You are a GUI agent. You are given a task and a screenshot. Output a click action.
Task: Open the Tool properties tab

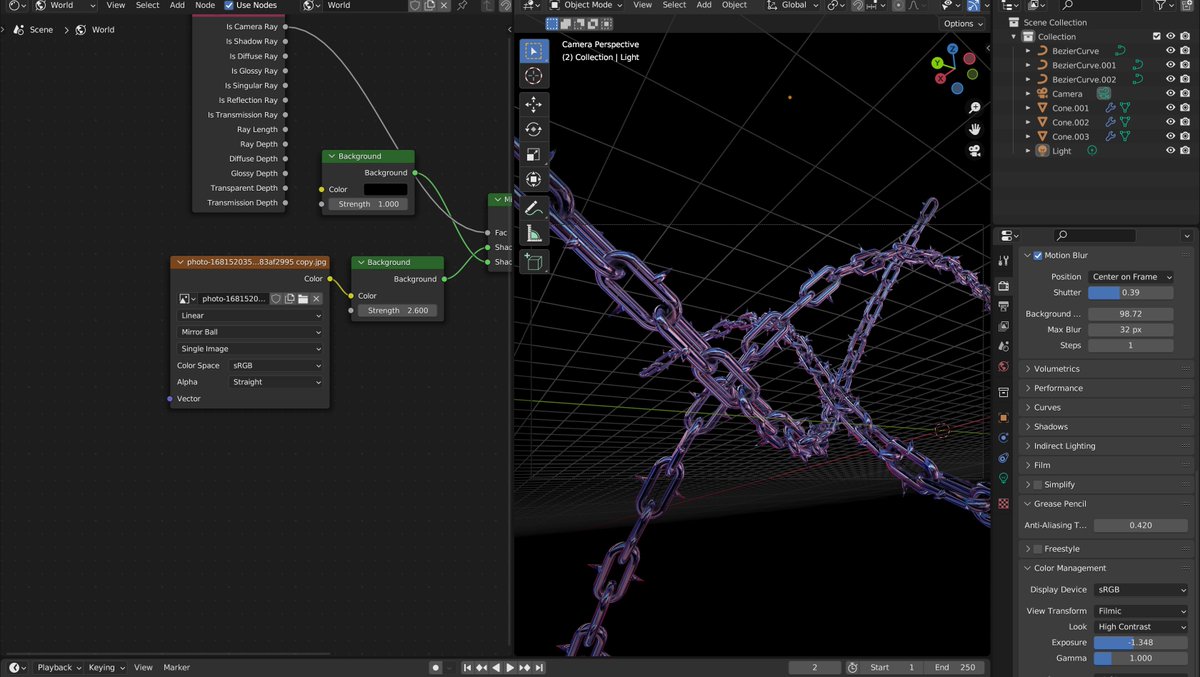[x=1003, y=261]
